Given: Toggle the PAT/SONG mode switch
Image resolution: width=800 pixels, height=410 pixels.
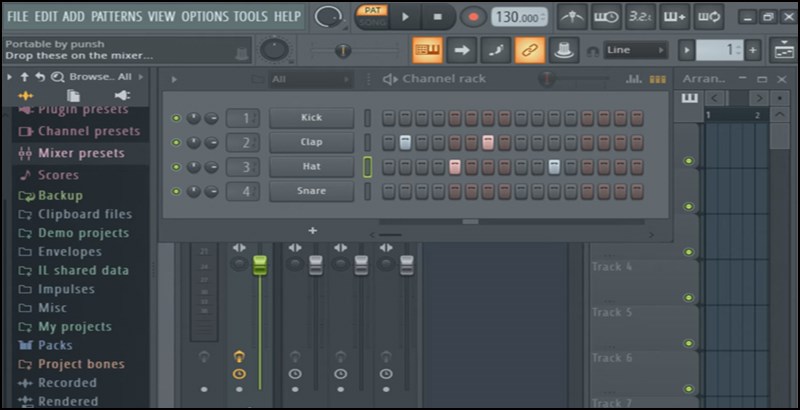Looking at the screenshot, I should (x=370, y=16).
